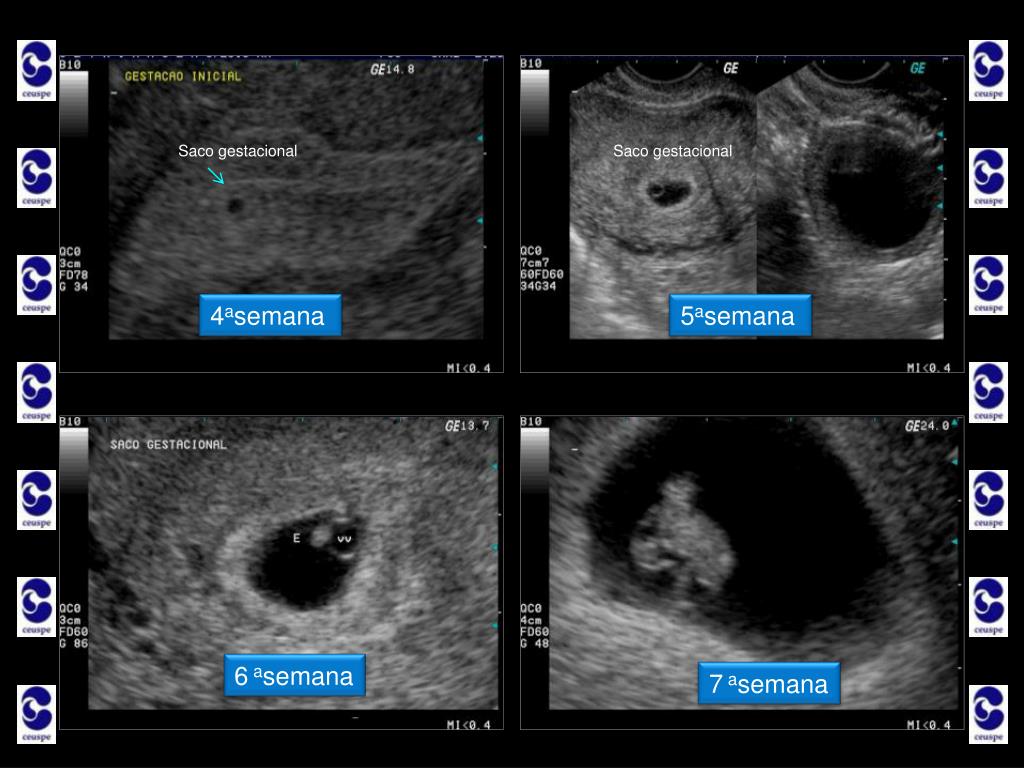Click the small dark gestational sac at 4 weeks

click(x=235, y=206)
